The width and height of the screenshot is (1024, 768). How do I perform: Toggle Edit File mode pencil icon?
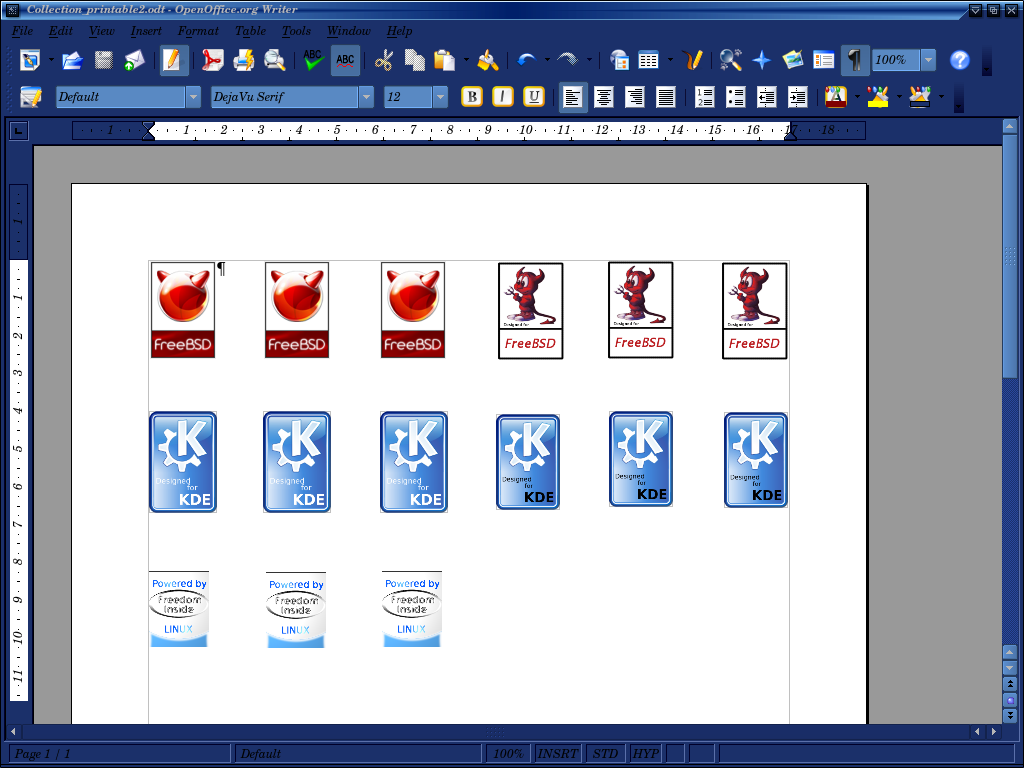tap(174, 60)
